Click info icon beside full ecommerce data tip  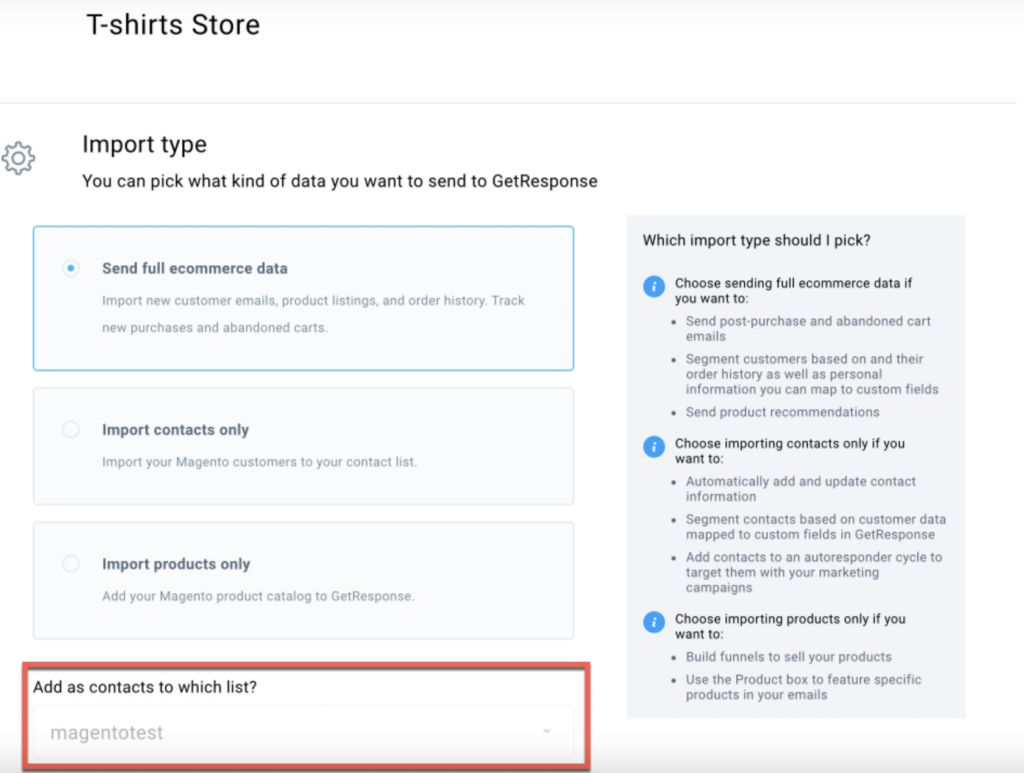(654, 286)
